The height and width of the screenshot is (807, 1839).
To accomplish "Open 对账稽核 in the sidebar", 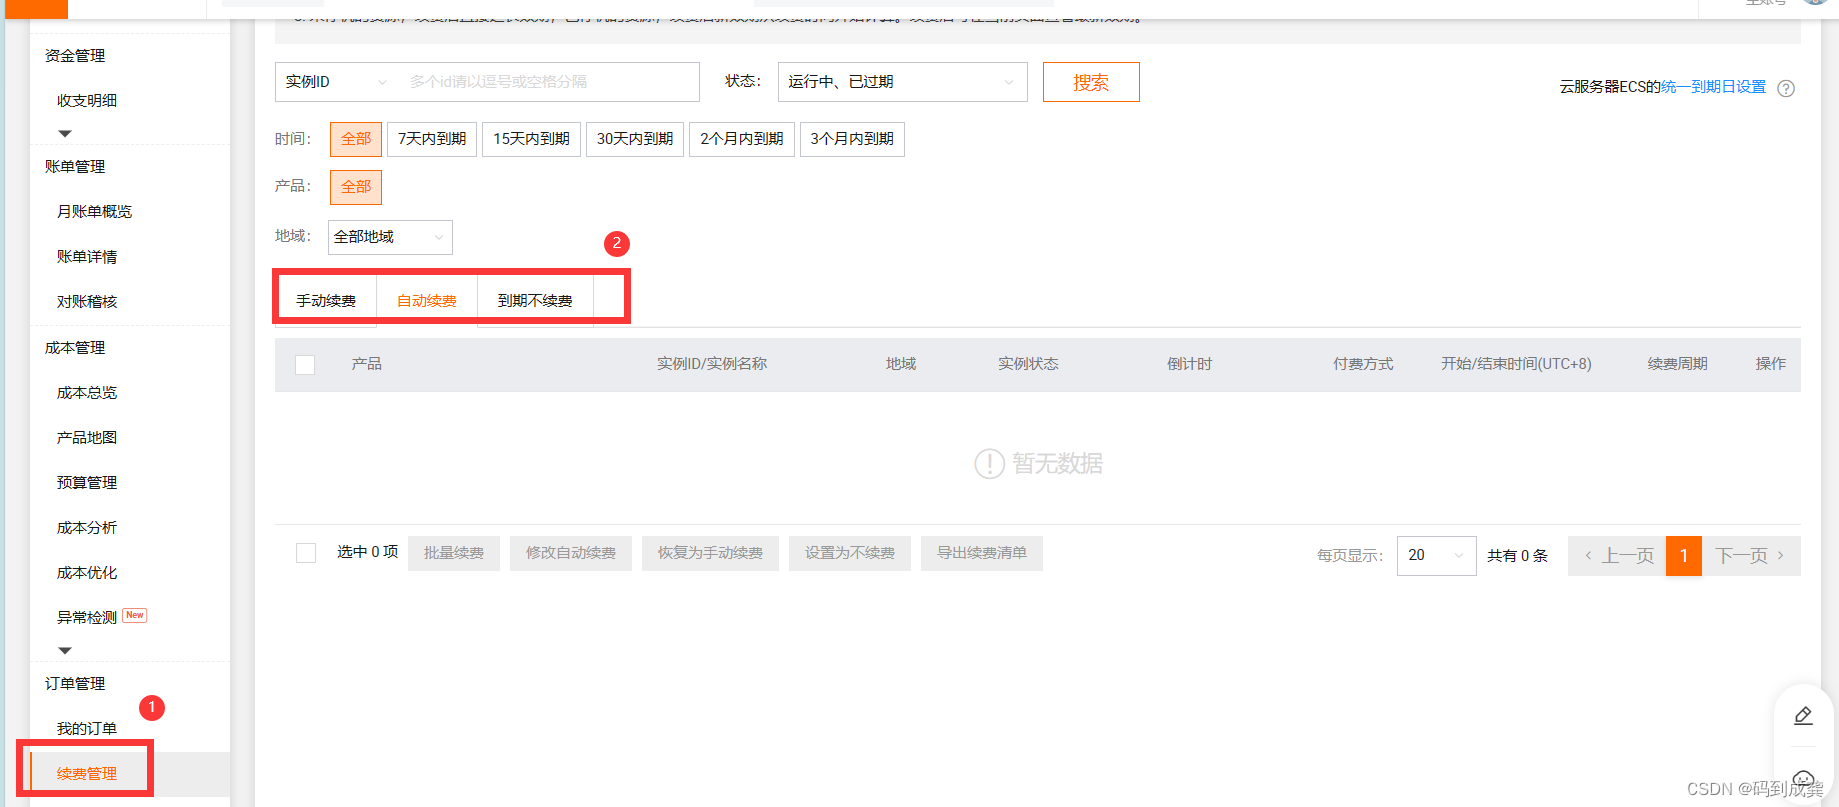I will click(x=87, y=302).
